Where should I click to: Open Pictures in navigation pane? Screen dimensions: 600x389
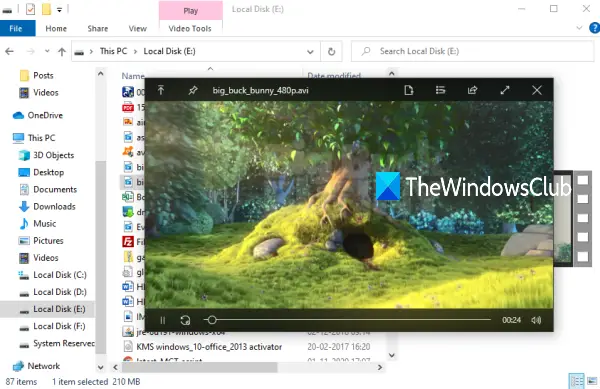(48, 241)
